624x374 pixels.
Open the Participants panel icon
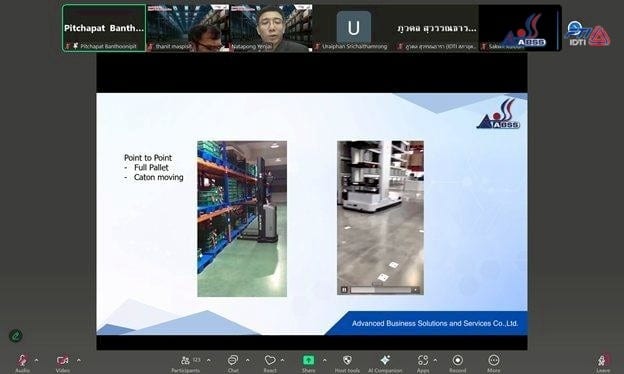tap(185, 360)
